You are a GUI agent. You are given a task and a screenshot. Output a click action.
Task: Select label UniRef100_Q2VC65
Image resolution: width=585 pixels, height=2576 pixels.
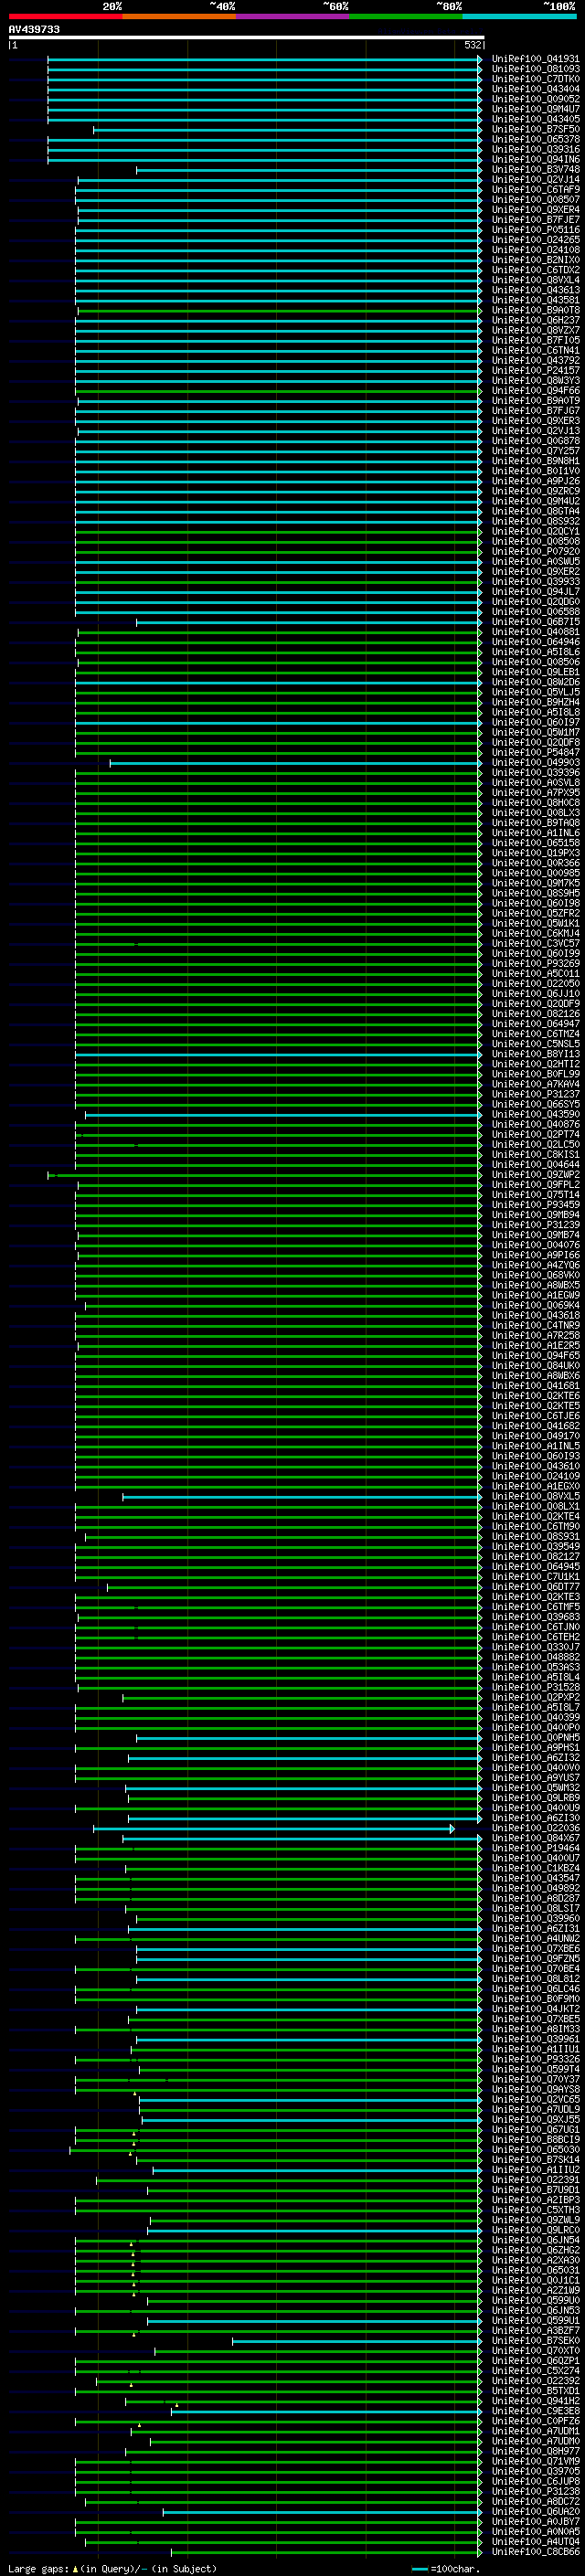tap(535, 2100)
